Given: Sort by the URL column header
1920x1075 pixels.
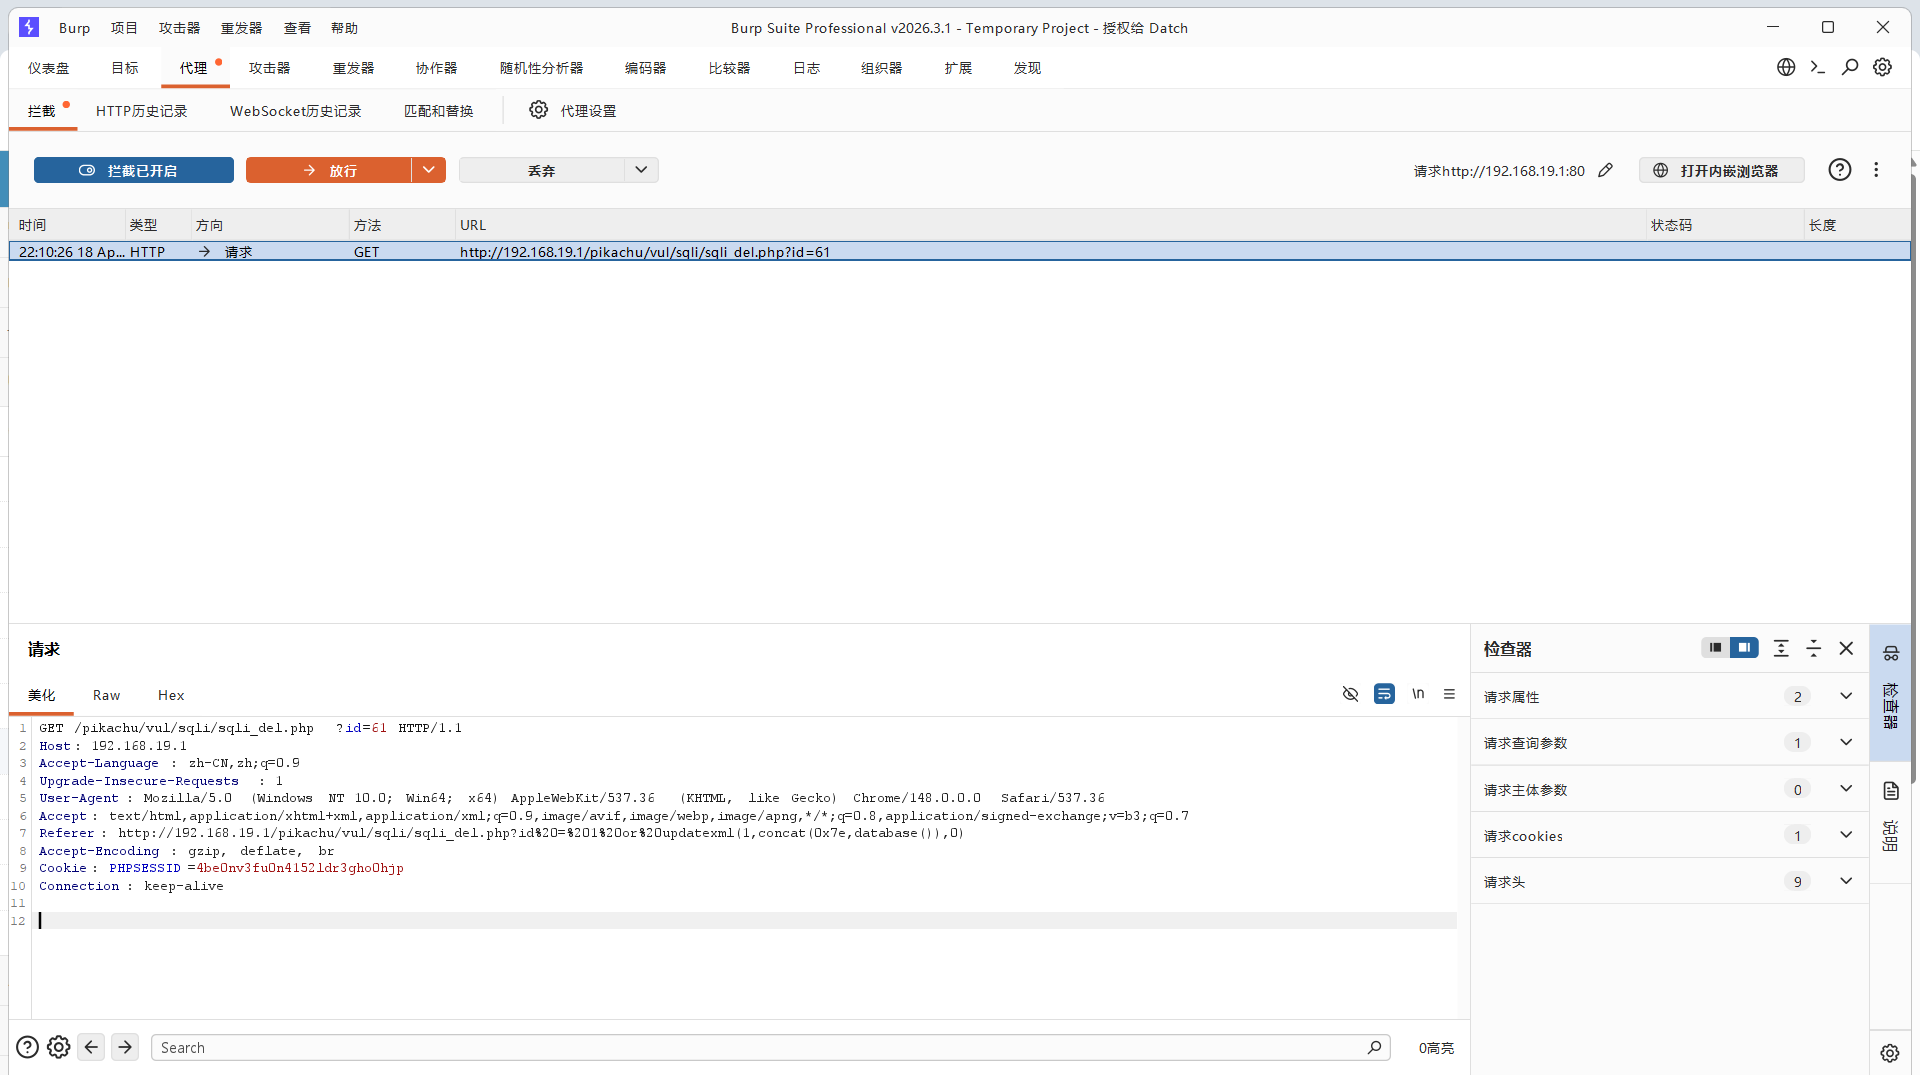Looking at the screenshot, I should (1050, 225).
